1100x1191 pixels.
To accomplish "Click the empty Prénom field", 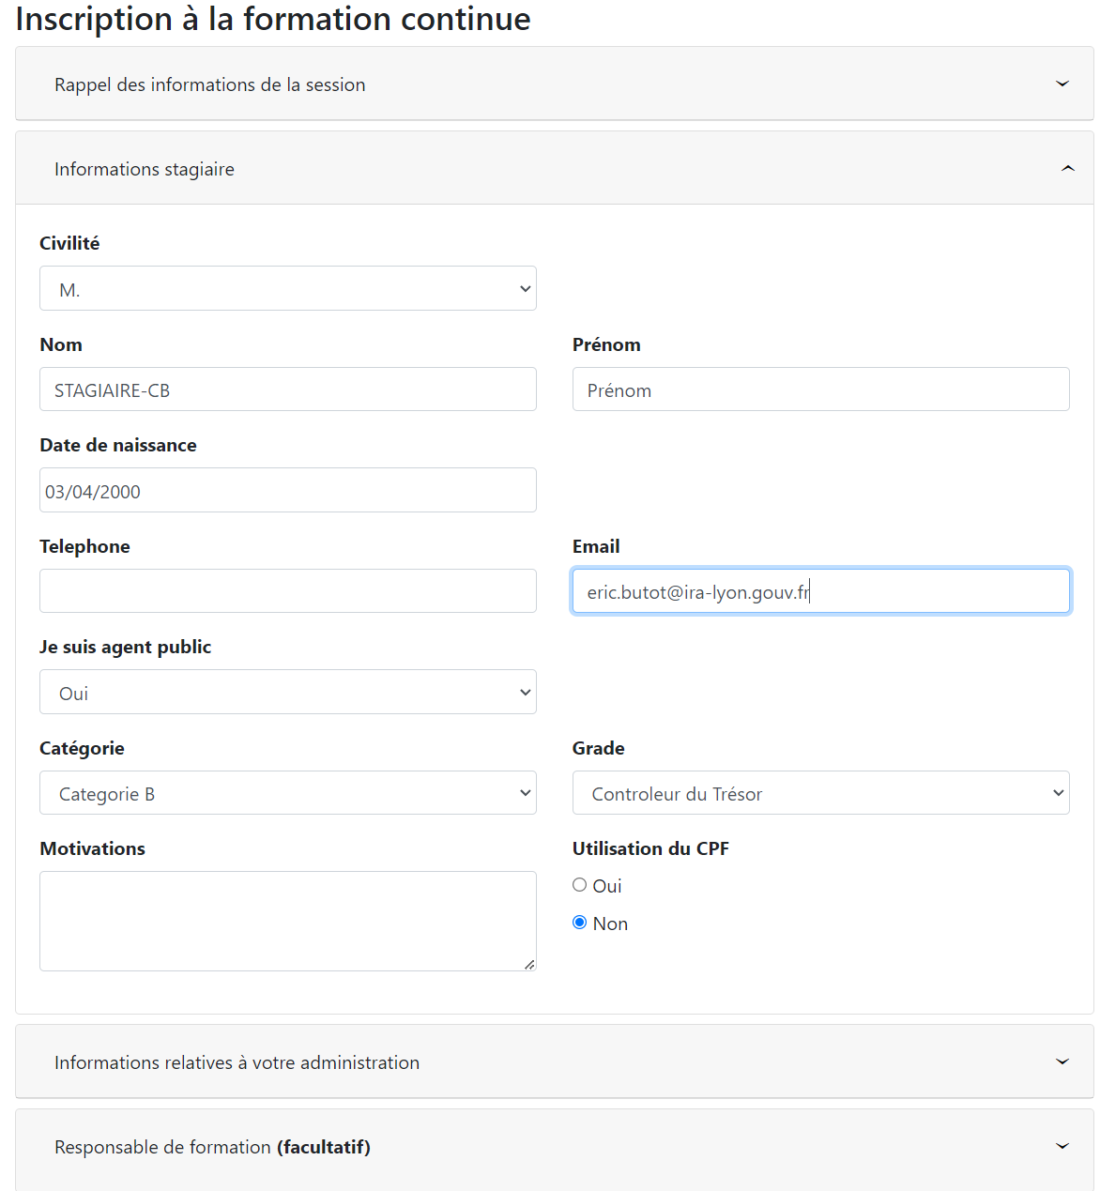I will 820,389.
